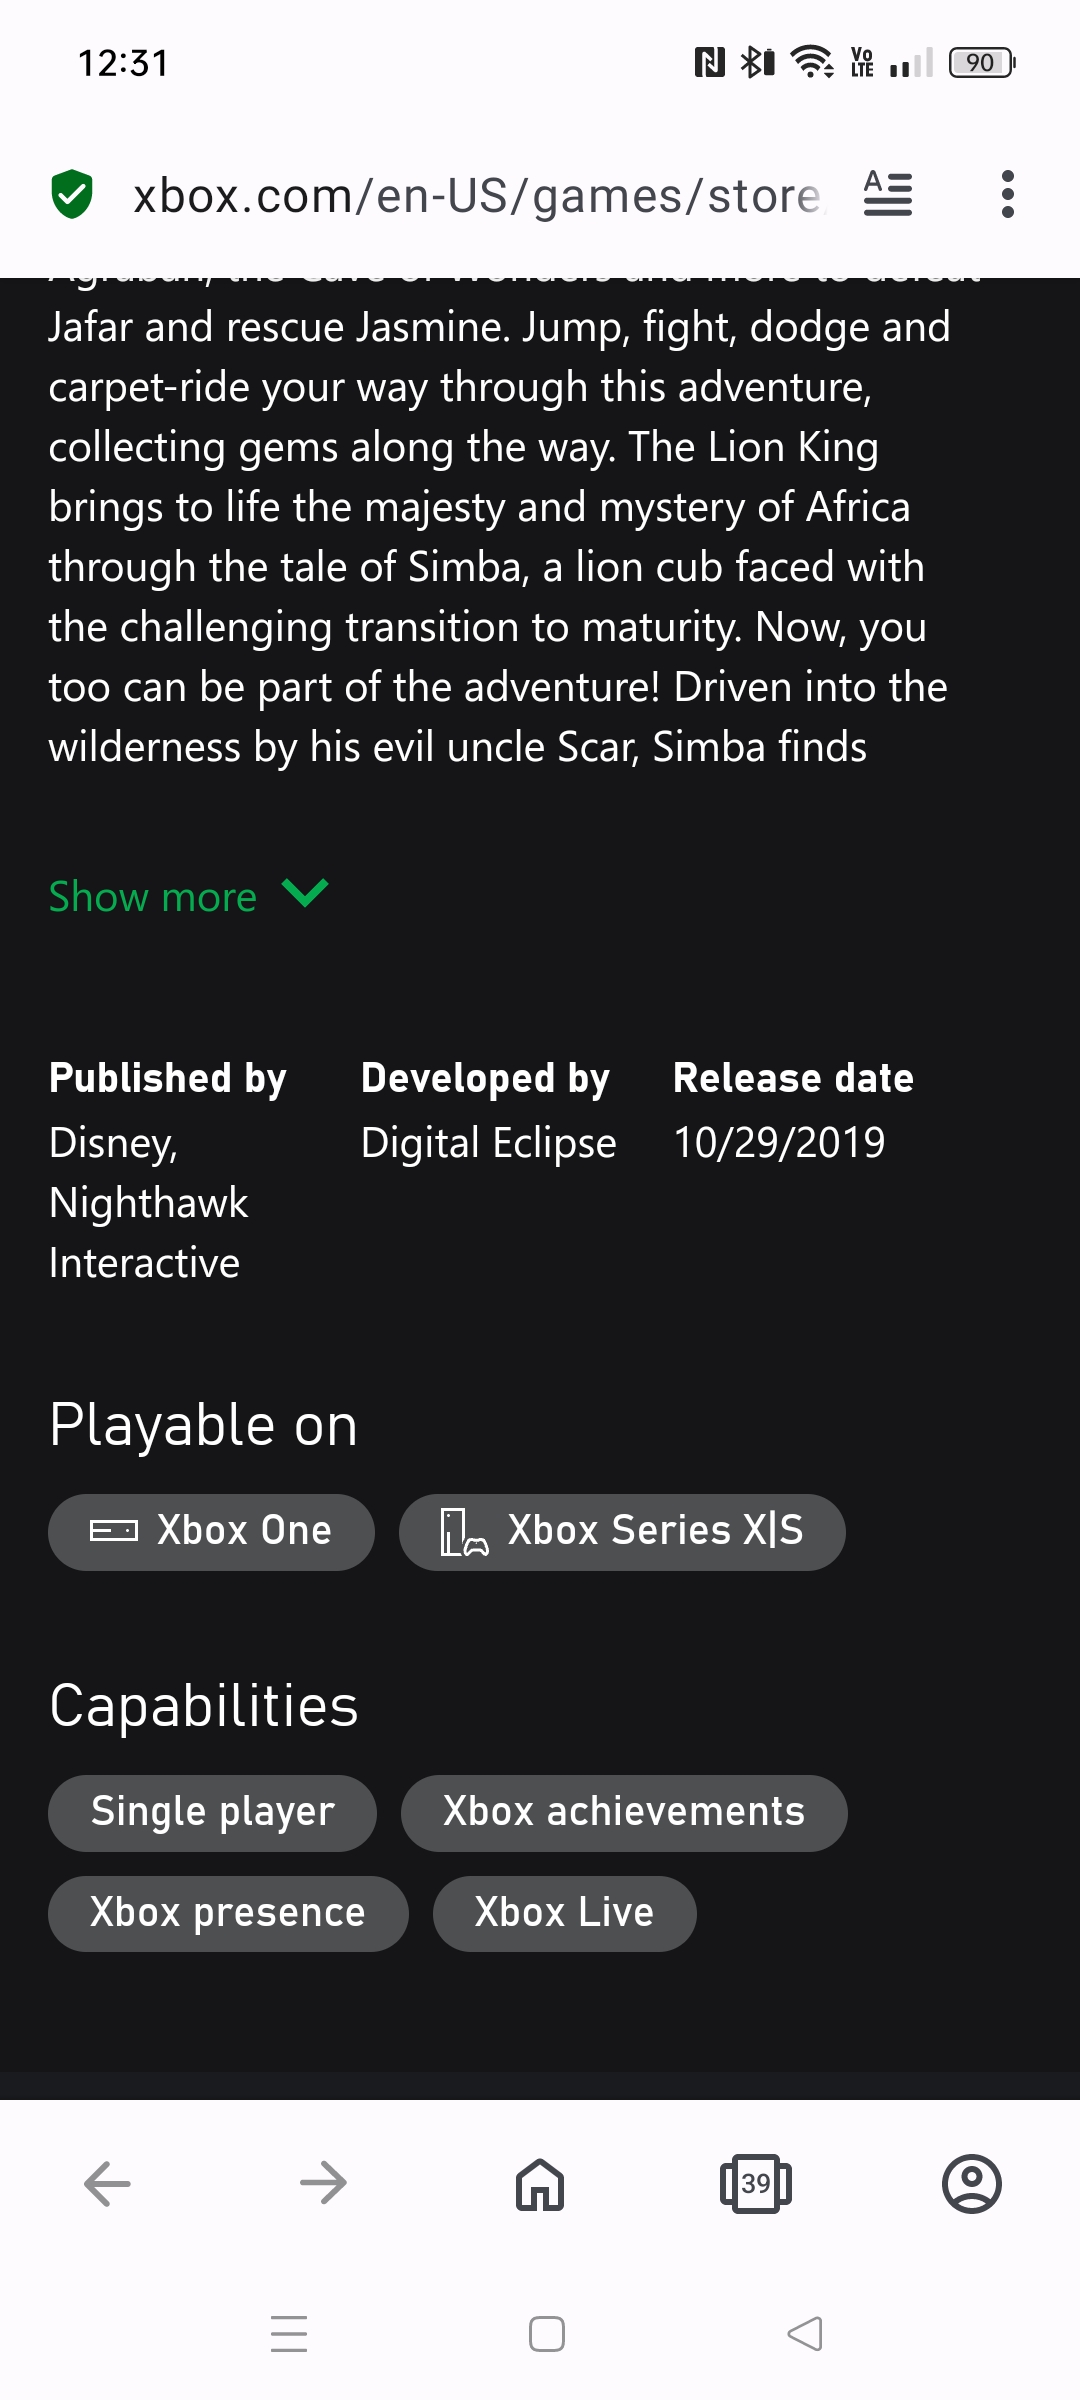The height and width of the screenshot is (2400, 1080).
Task: Go forward with the right arrow
Action: (x=323, y=2183)
